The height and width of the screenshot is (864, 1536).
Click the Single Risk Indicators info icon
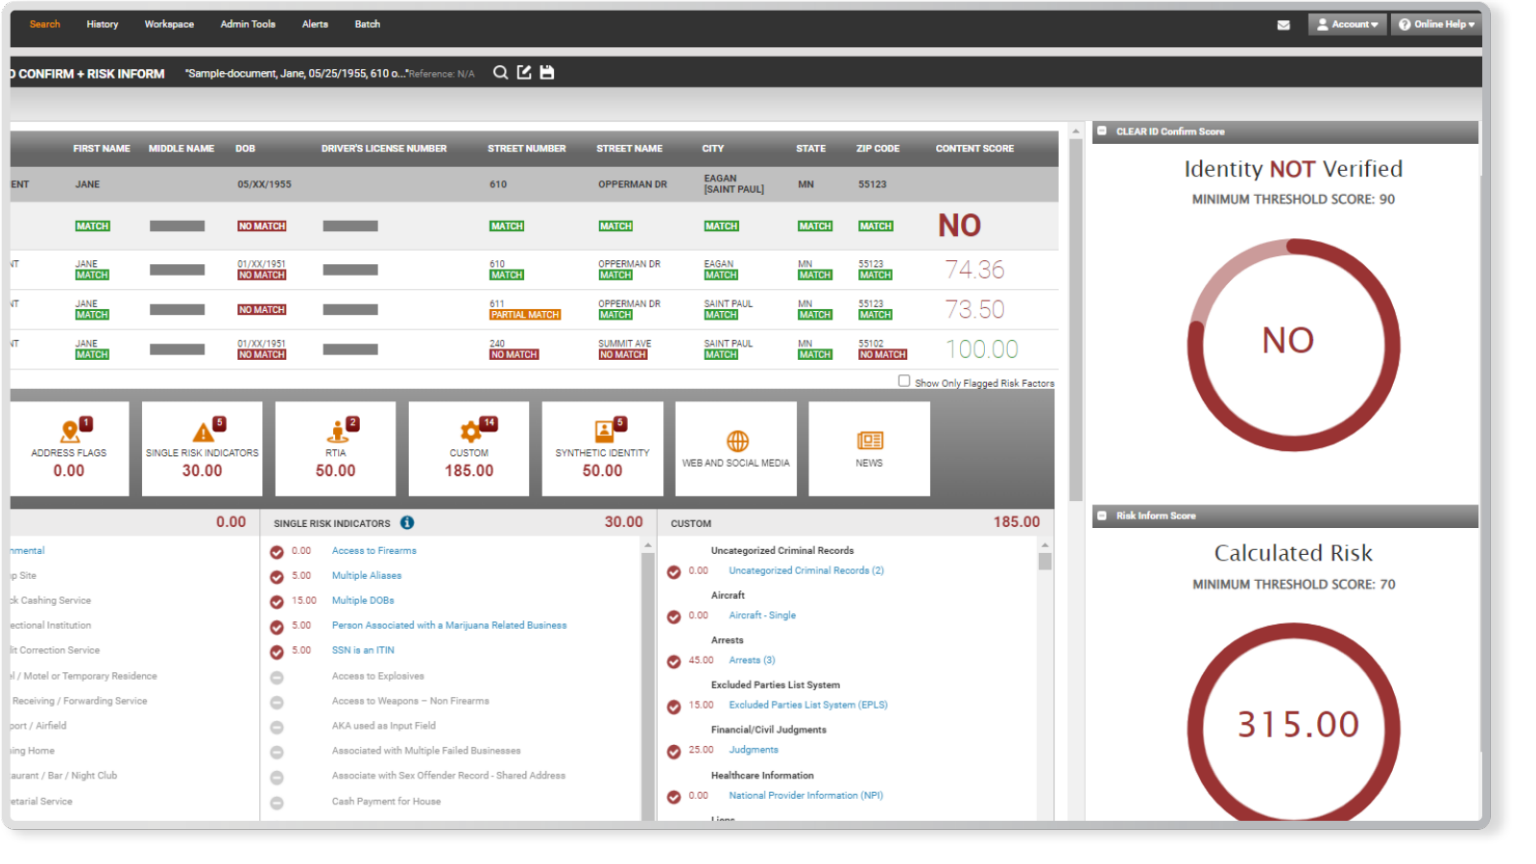pyautogui.click(x=407, y=523)
